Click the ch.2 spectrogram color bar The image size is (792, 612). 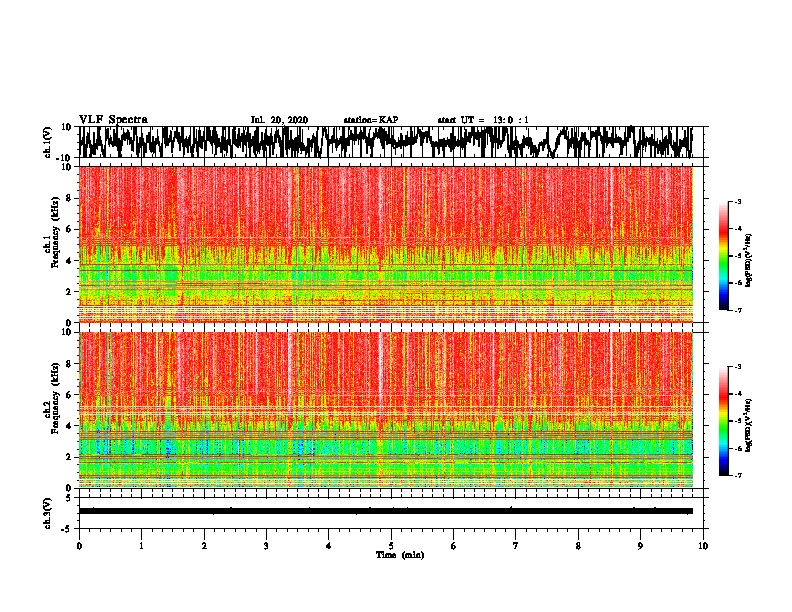tap(723, 421)
